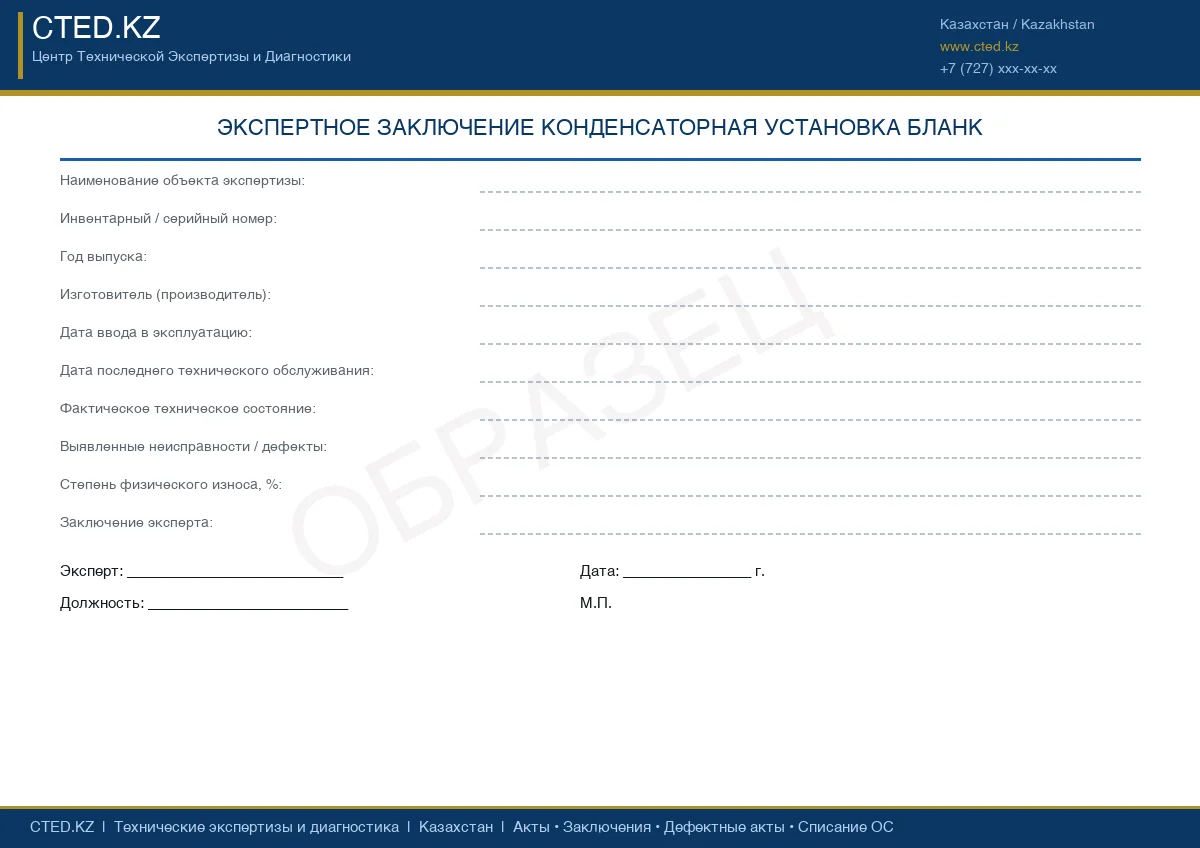Screen dimensions: 1200x848
Task: Click the Эксперт signature line
Action: click(235, 572)
